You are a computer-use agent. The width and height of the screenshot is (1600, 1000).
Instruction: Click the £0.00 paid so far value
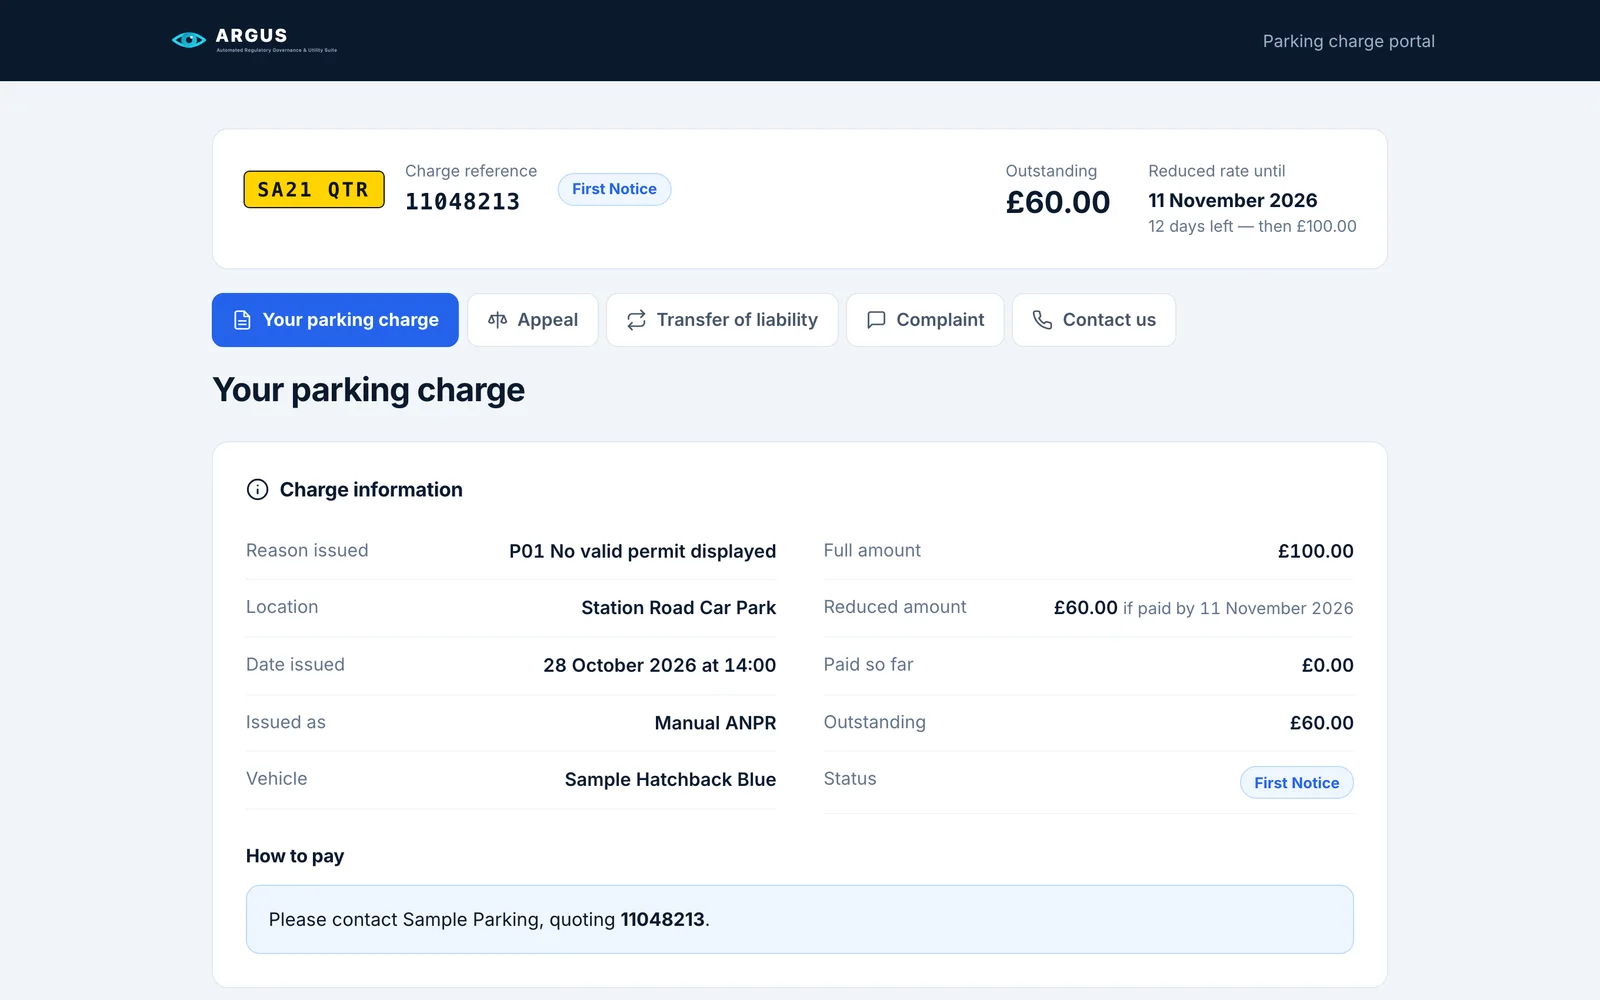click(x=1327, y=665)
